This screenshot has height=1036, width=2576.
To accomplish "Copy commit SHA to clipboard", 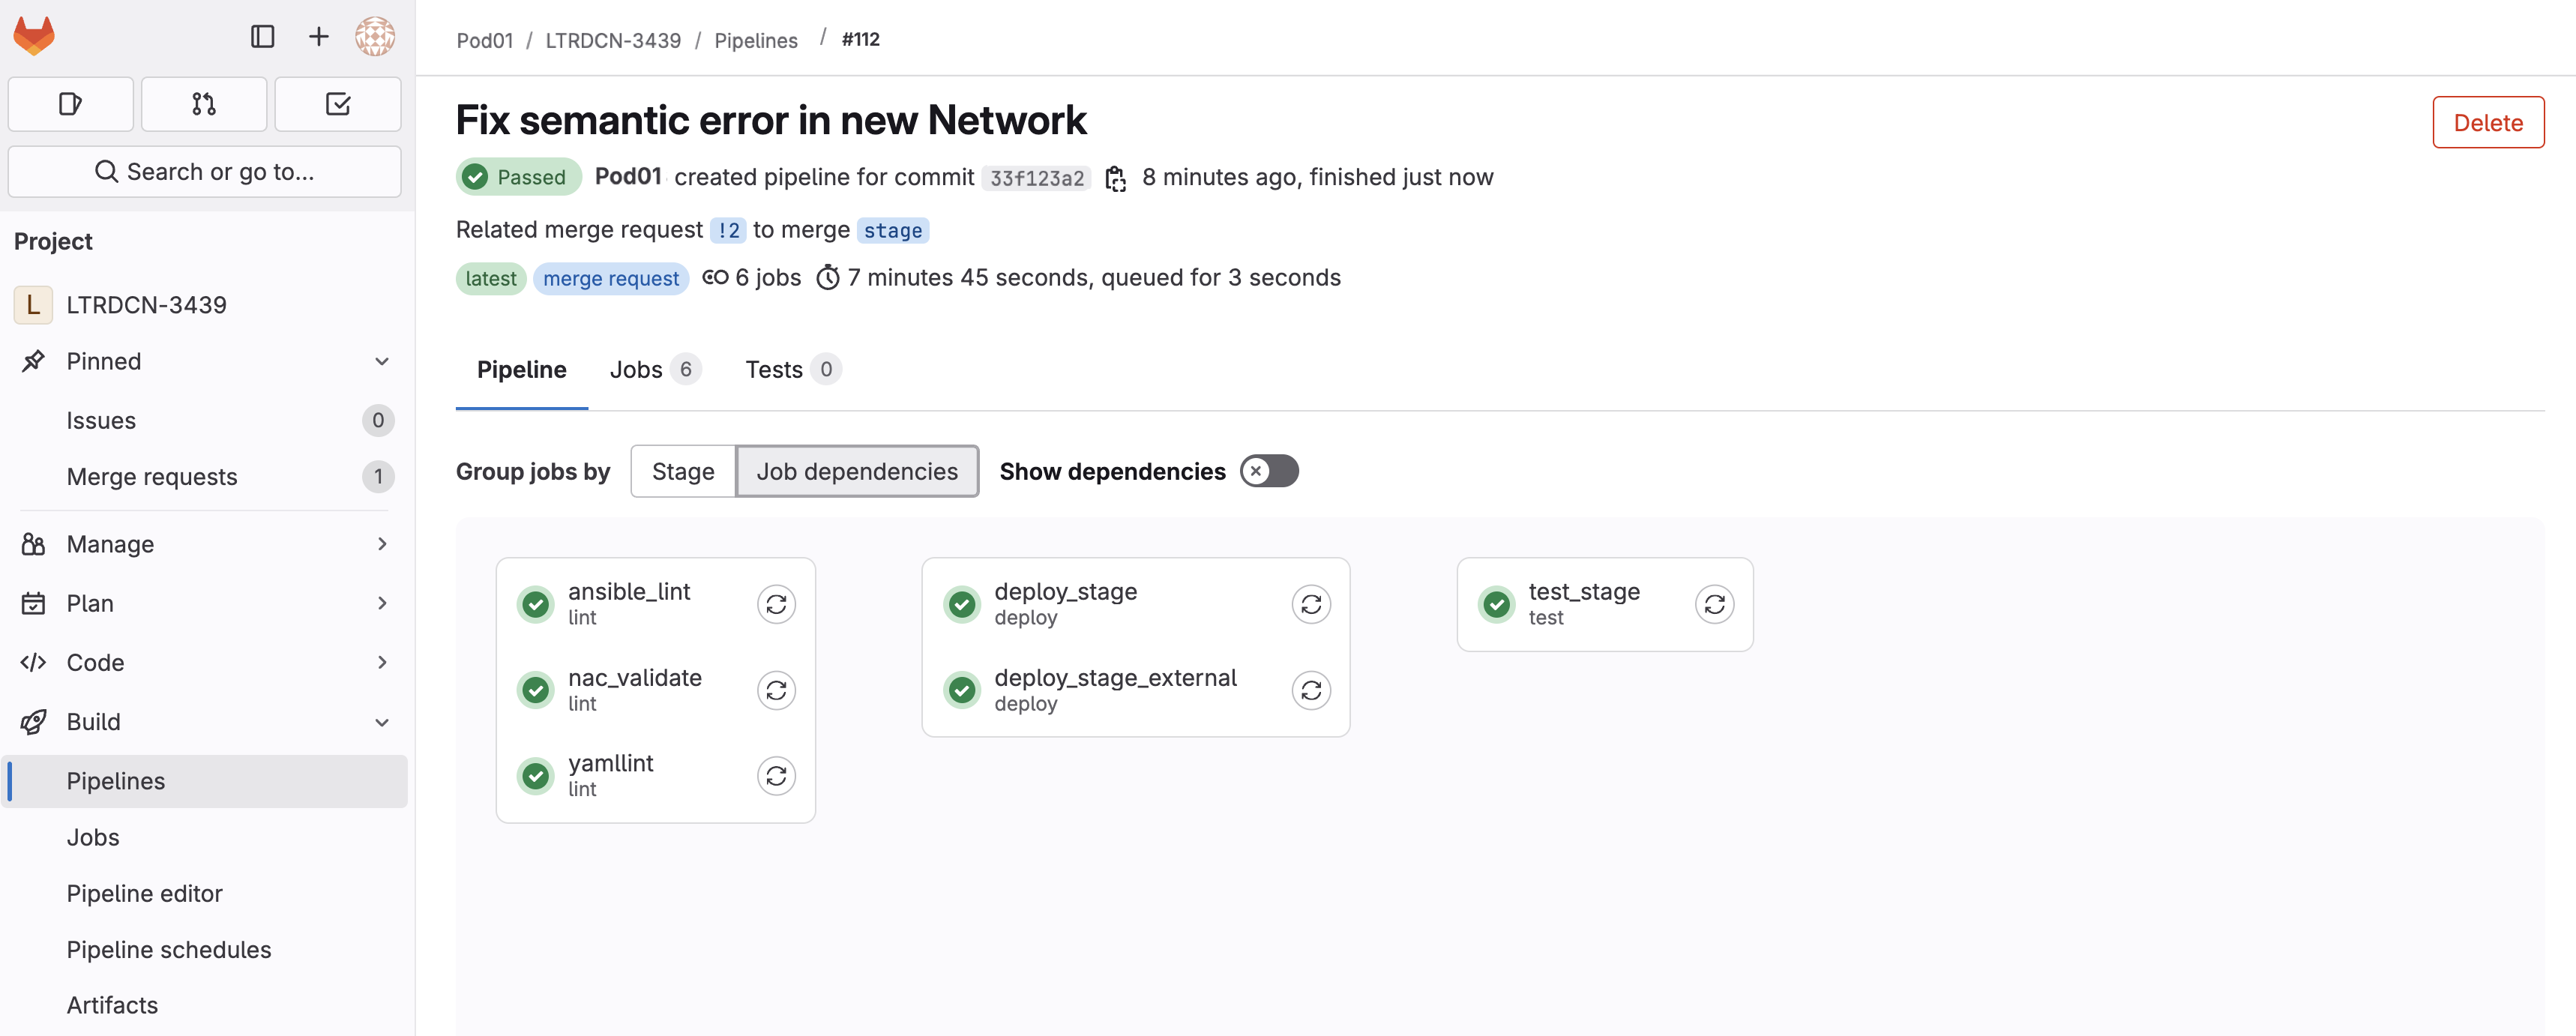I will pyautogui.click(x=1116, y=178).
